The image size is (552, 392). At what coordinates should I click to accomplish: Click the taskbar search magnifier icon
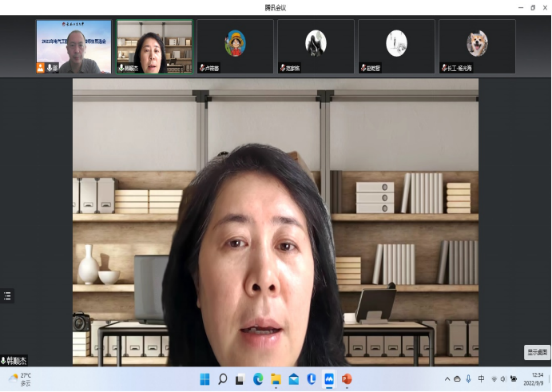222,379
